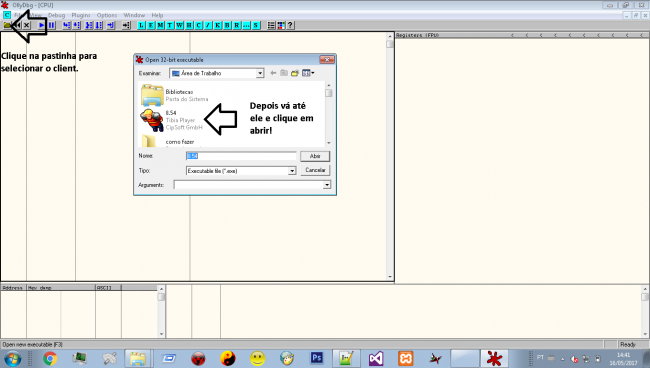Click disassembly pane scroll down arrow
650x368 pixels.
point(390,277)
